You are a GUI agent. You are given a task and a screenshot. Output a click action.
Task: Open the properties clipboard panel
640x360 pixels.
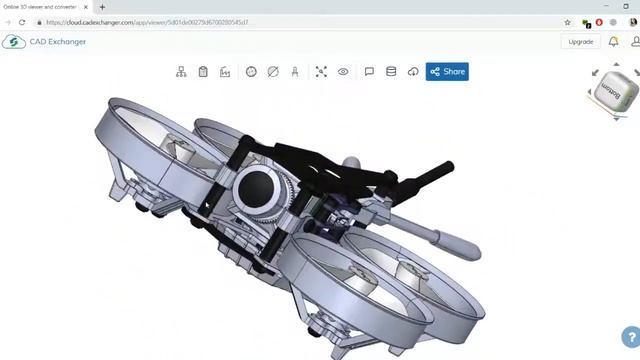(203, 72)
